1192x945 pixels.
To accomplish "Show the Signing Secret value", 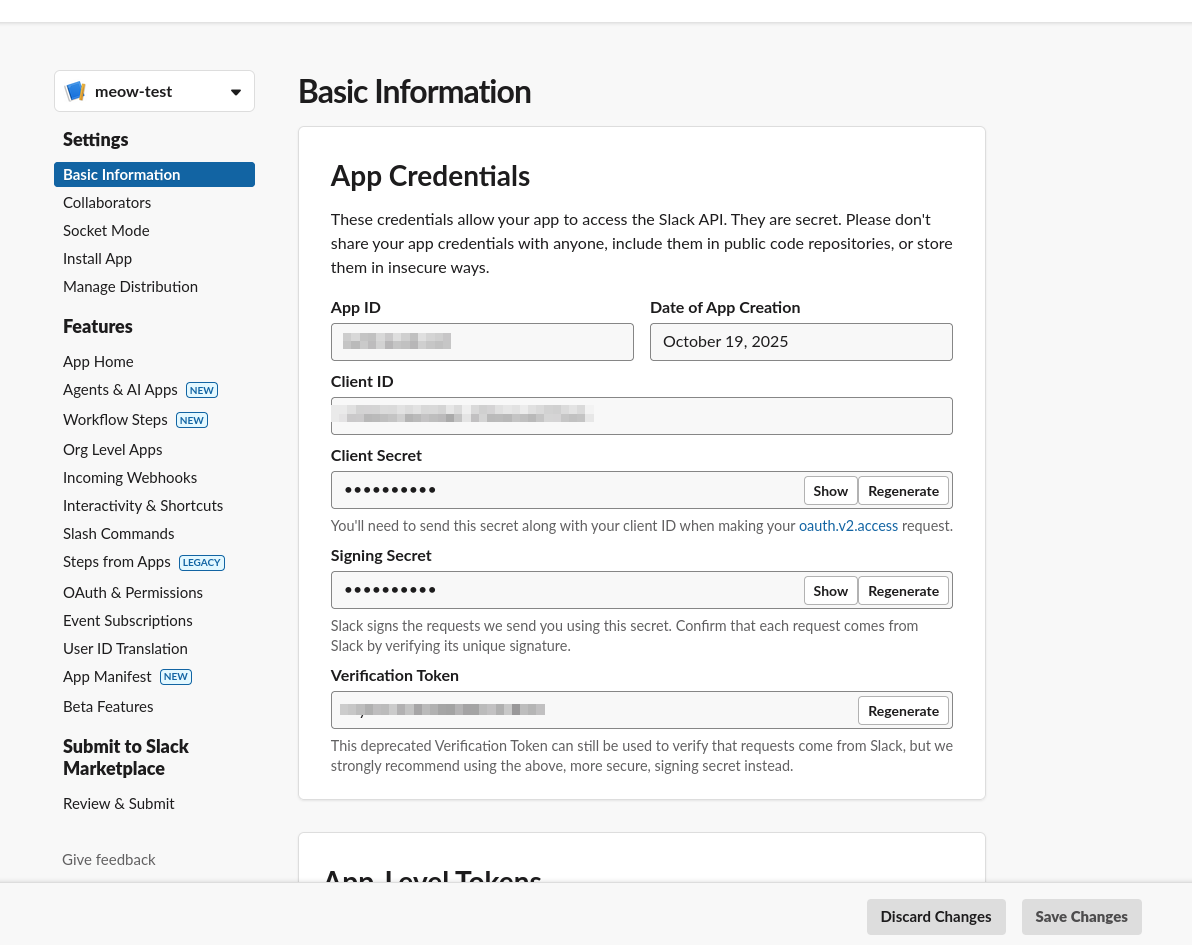I will pos(830,591).
